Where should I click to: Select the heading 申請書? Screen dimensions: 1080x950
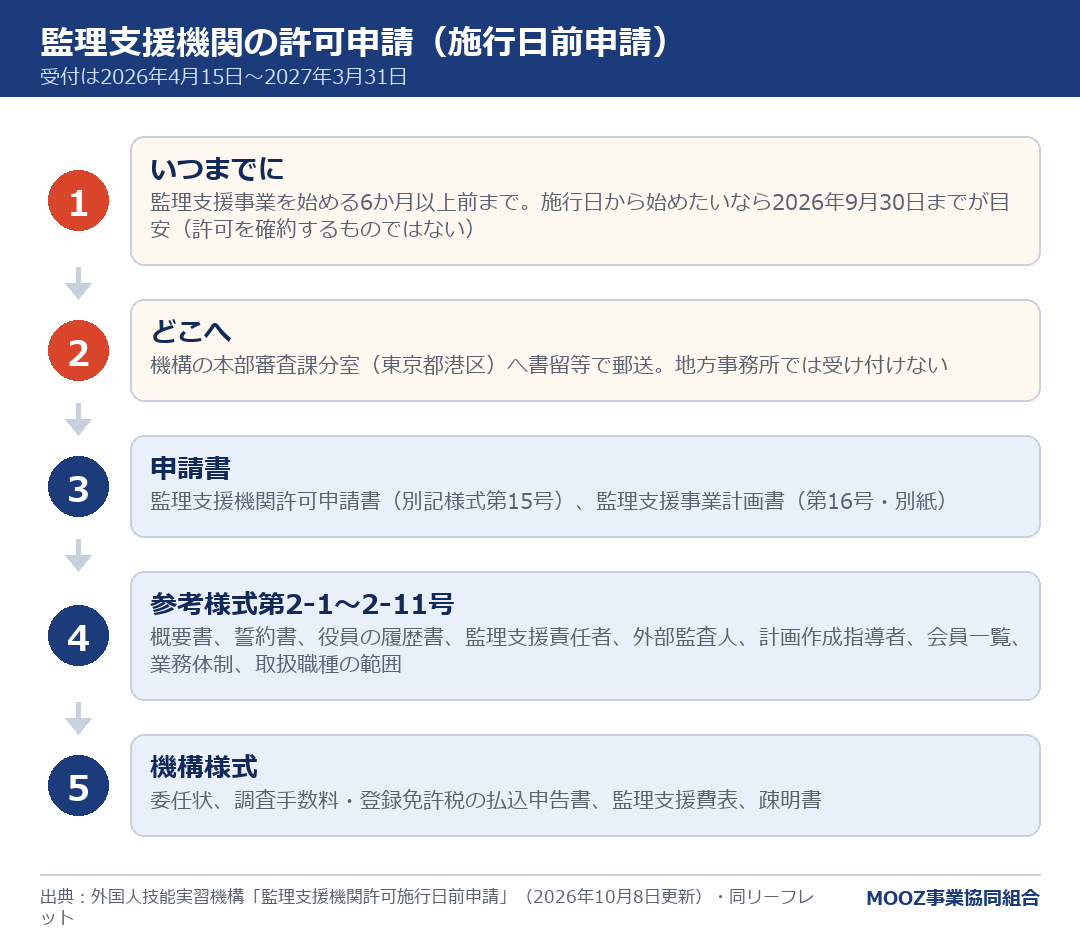point(191,468)
